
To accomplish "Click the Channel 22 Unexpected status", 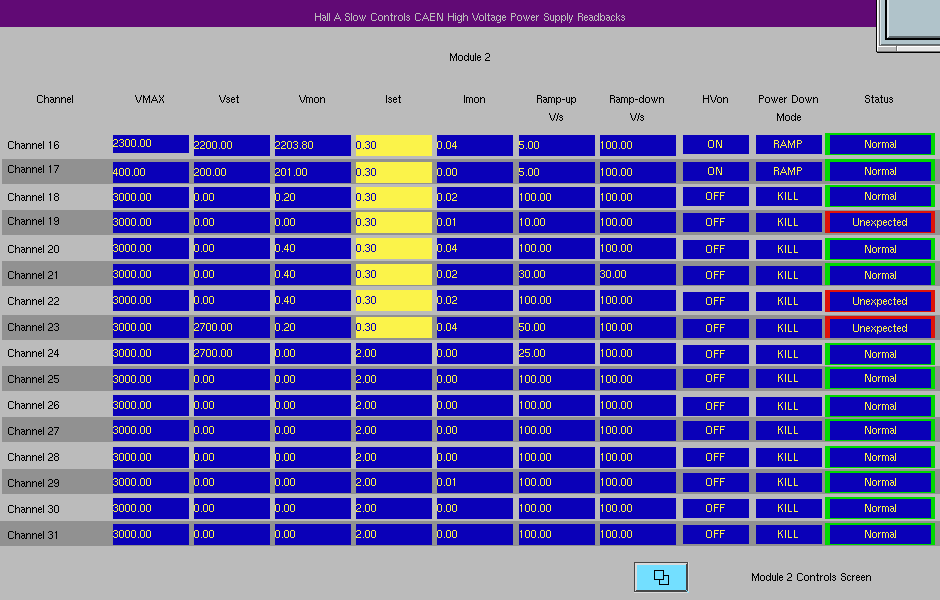I will (x=879, y=301).
